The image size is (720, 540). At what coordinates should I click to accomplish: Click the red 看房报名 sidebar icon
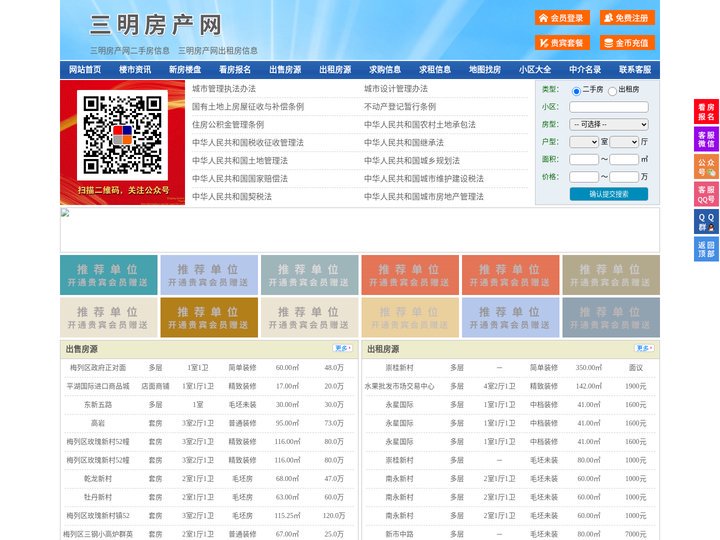[x=706, y=112]
